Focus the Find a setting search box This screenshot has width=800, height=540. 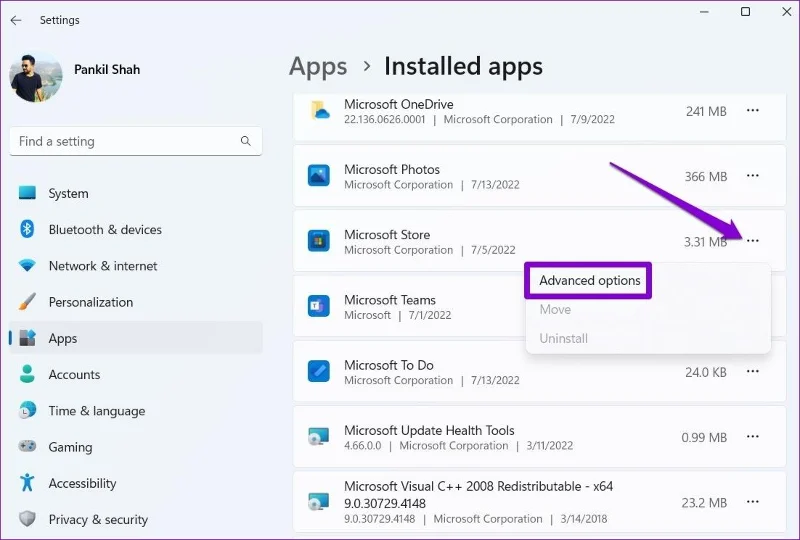(x=136, y=141)
